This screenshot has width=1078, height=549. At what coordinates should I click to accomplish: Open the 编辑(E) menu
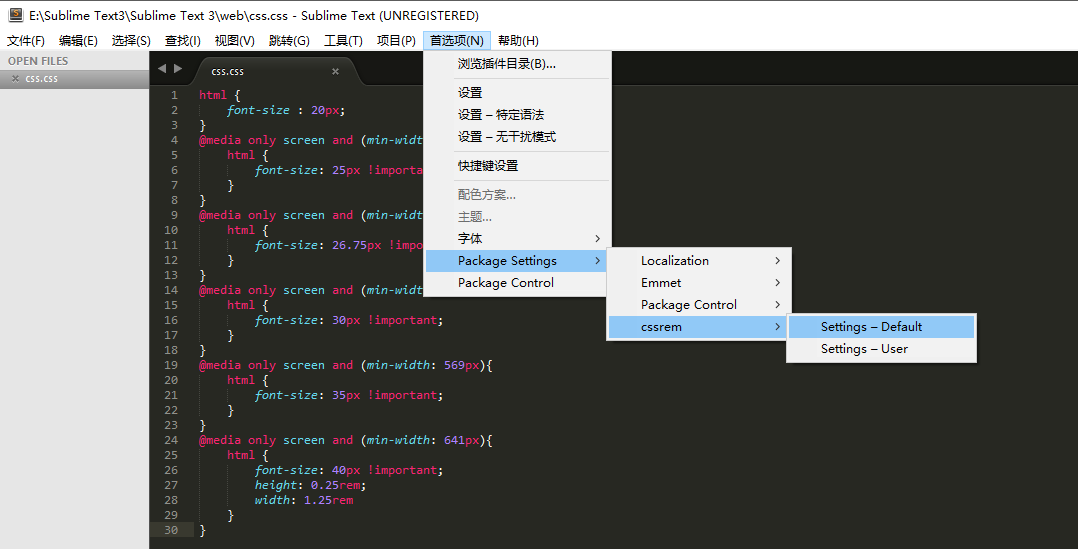tap(78, 41)
